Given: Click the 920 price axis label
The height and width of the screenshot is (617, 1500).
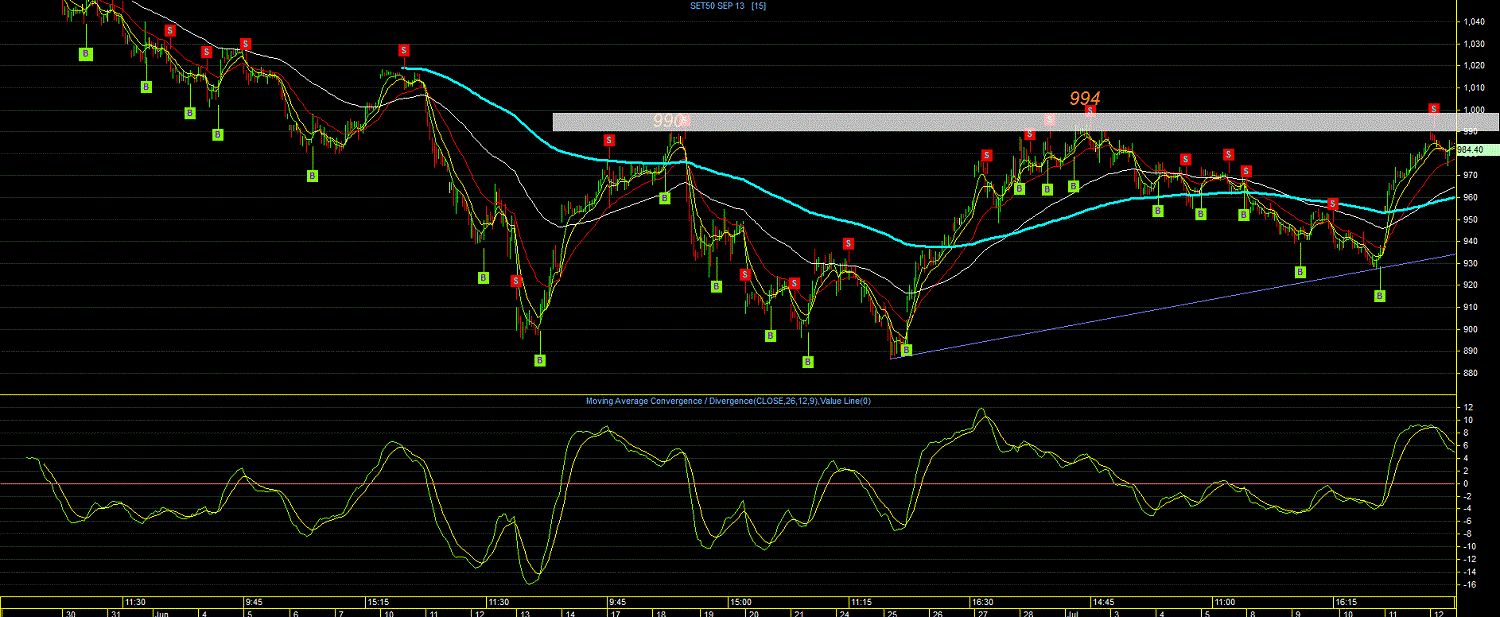Looking at the screenshot, I should pyautogui.click(x=1471, y=285).
